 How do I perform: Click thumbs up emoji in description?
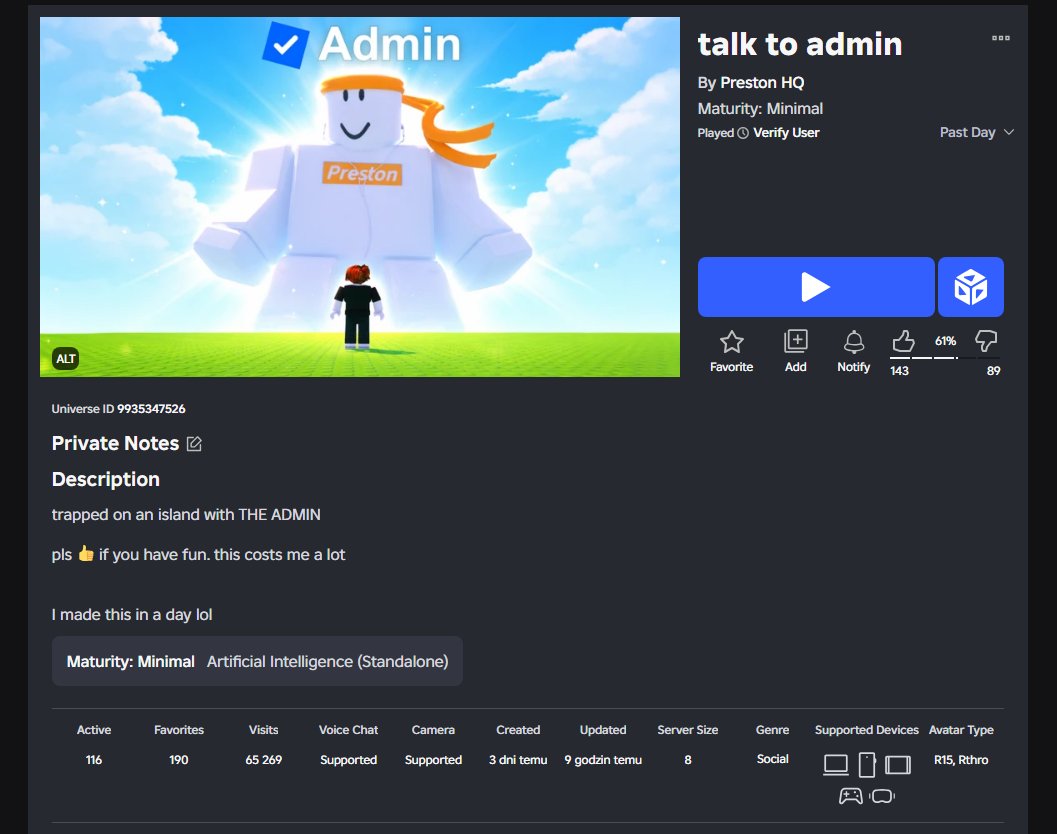86,554
